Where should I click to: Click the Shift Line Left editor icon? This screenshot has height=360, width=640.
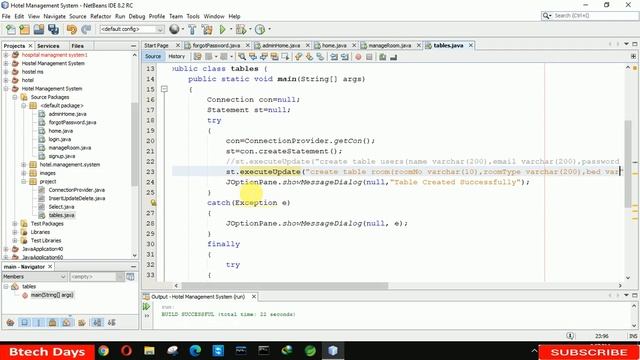(334, 57)
